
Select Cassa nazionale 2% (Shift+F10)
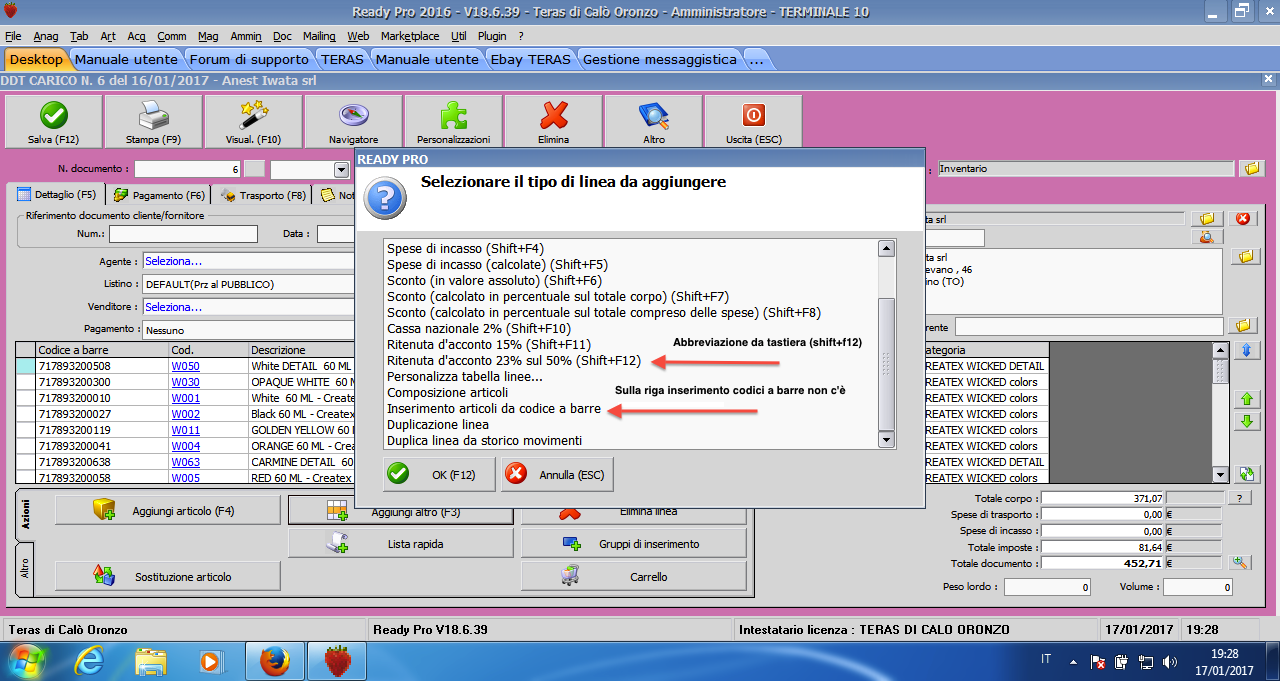coord(479,328)
